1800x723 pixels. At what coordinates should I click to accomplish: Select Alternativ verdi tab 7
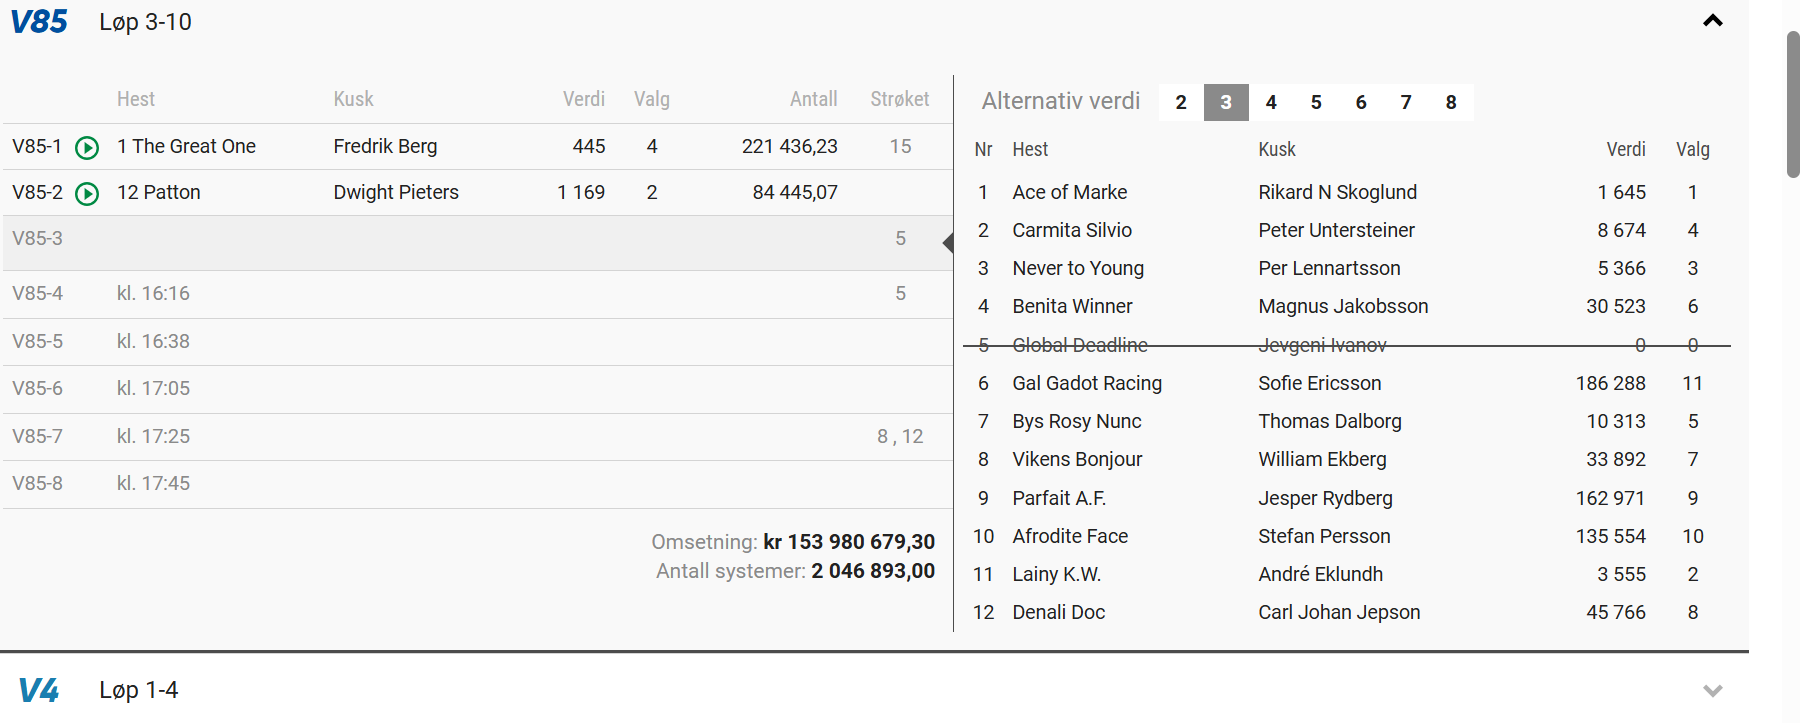[x=1406, y=102]
